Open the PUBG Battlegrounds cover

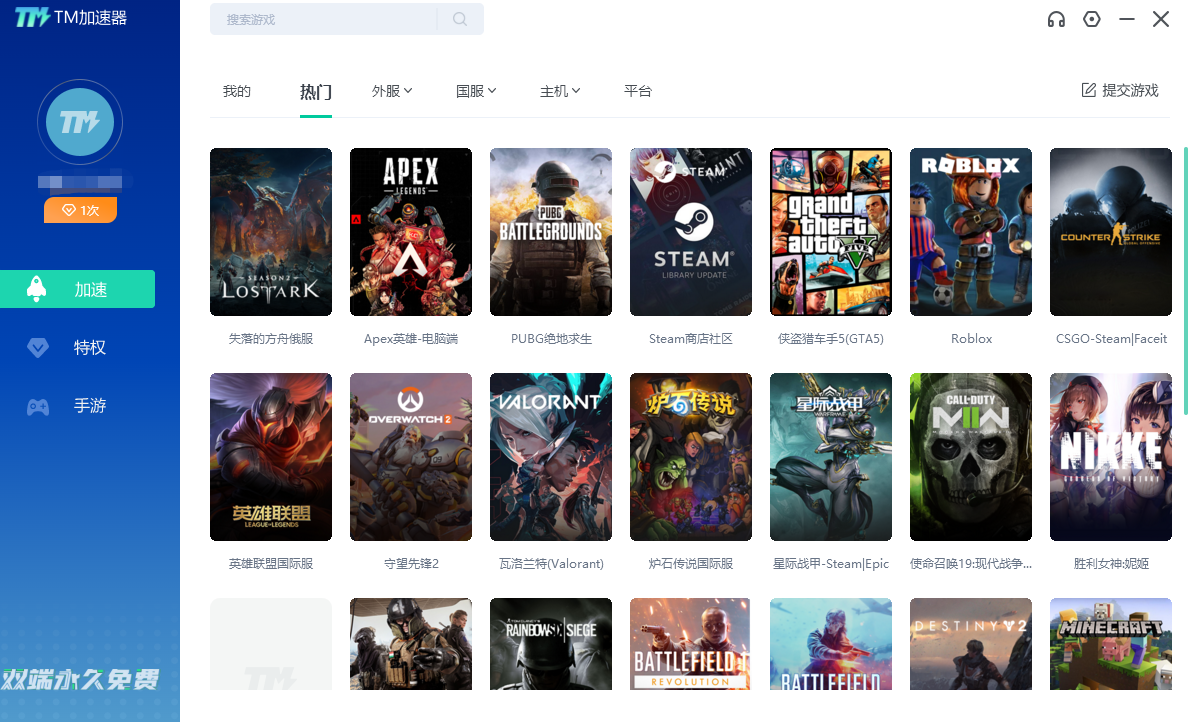[551, 232]
